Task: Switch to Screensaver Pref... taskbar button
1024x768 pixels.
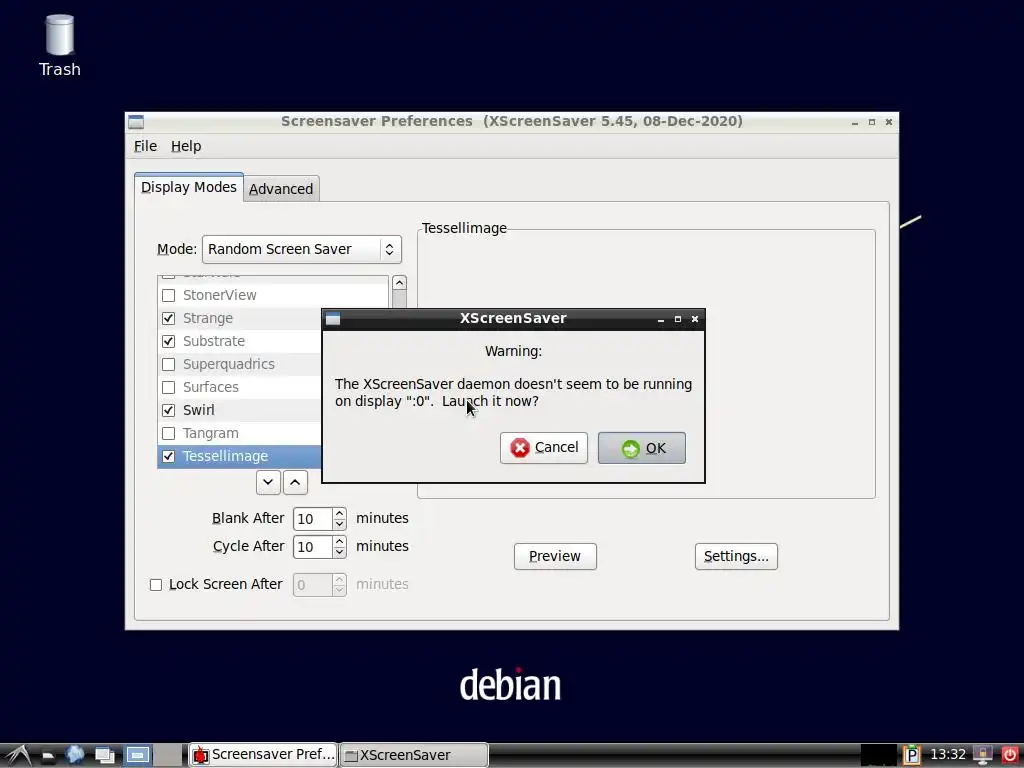Action: tap(263, 755)
